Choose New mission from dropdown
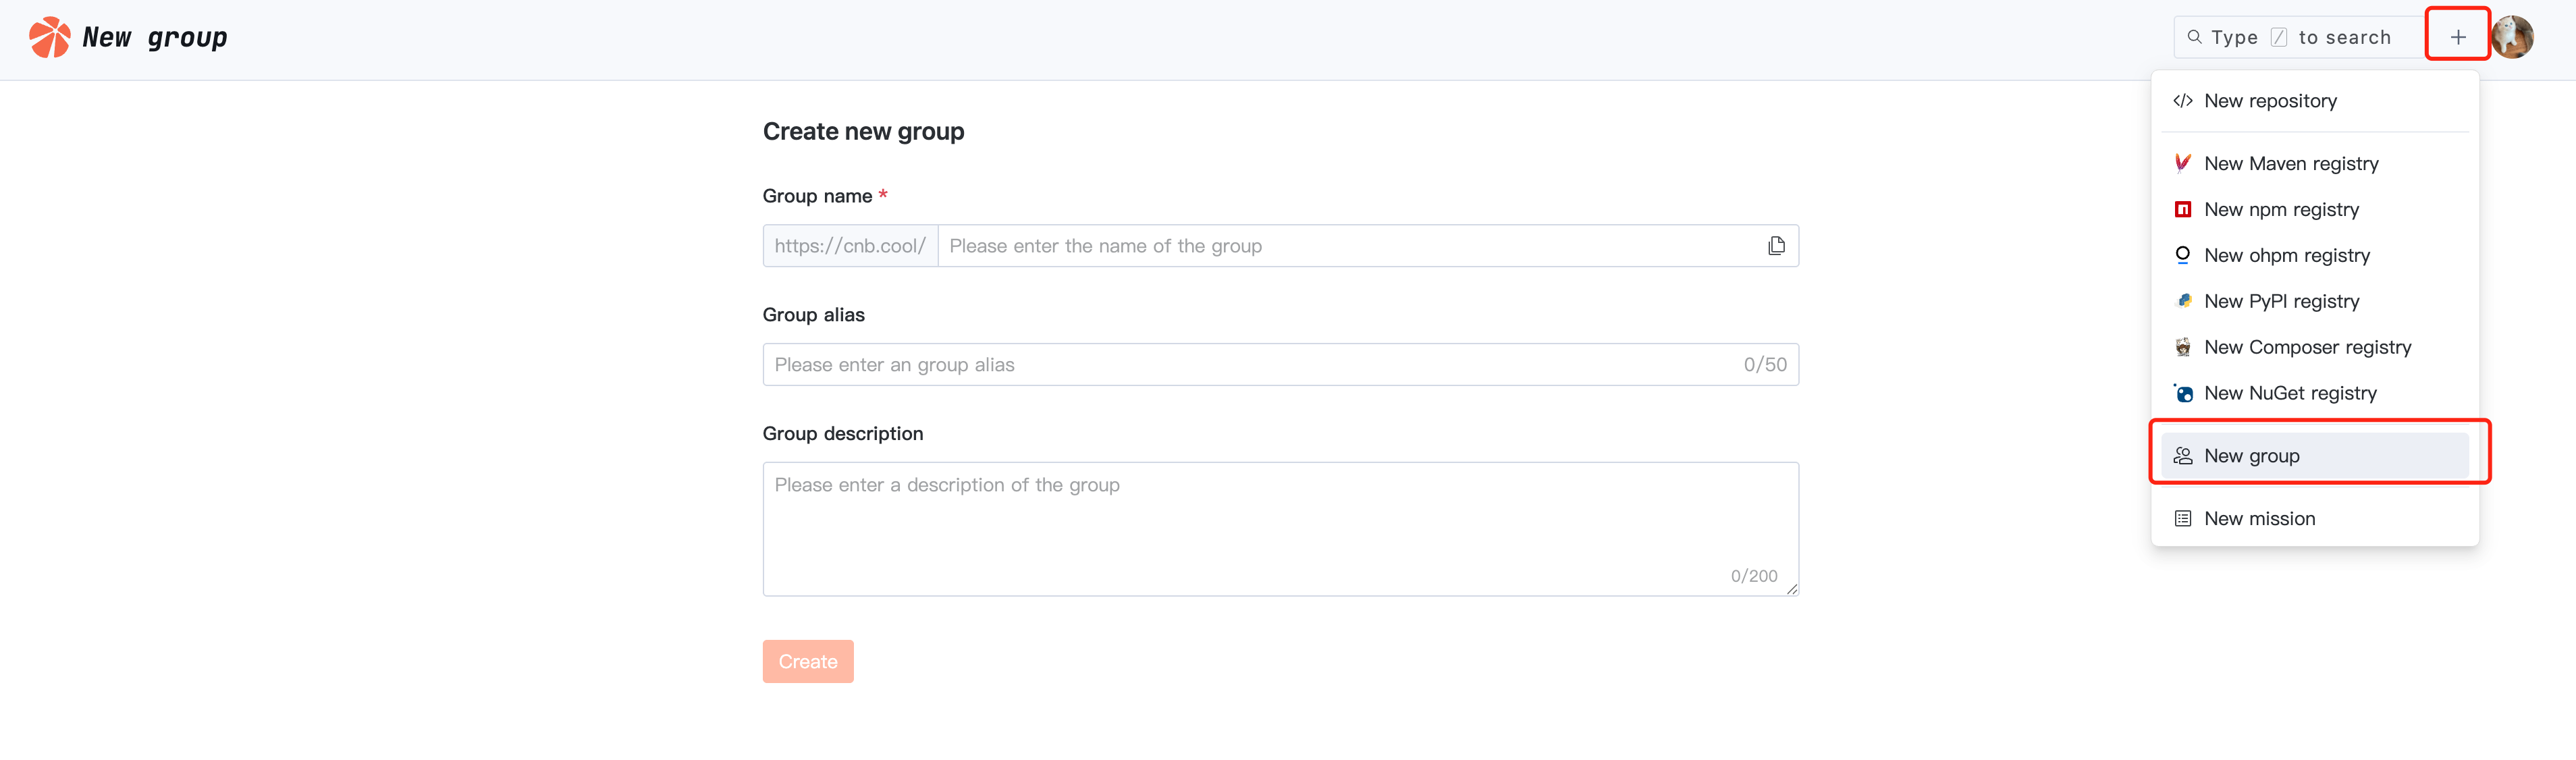2576x760 pixels. 2259,519
